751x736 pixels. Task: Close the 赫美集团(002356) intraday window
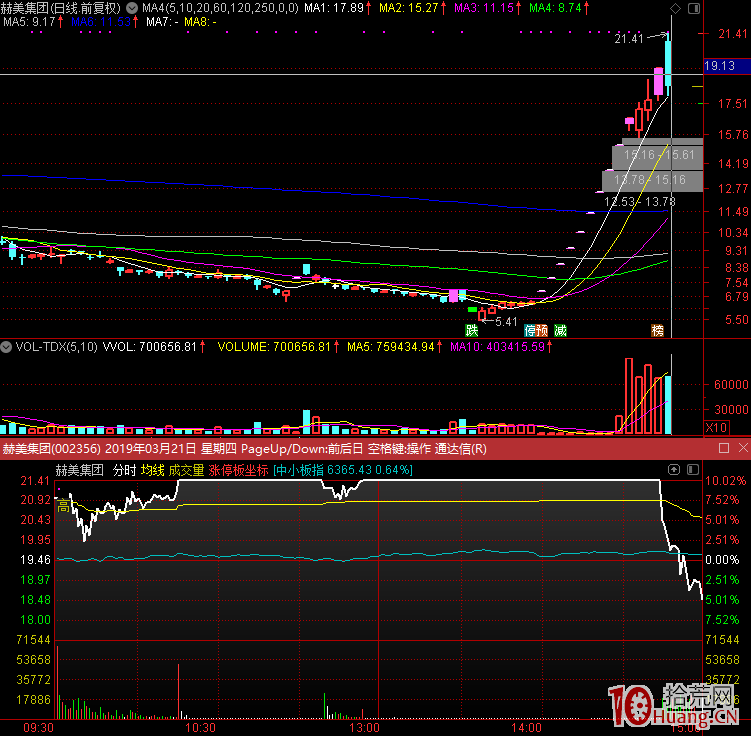point(743,448)
